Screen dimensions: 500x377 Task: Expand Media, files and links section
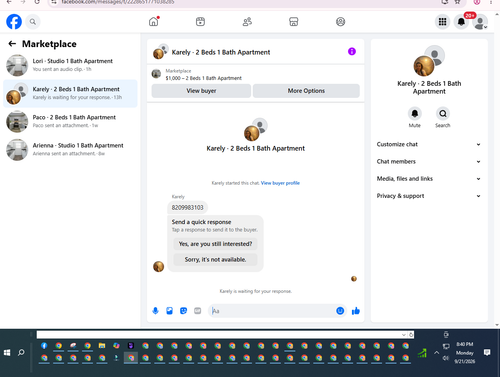click(x=429, y=179)
